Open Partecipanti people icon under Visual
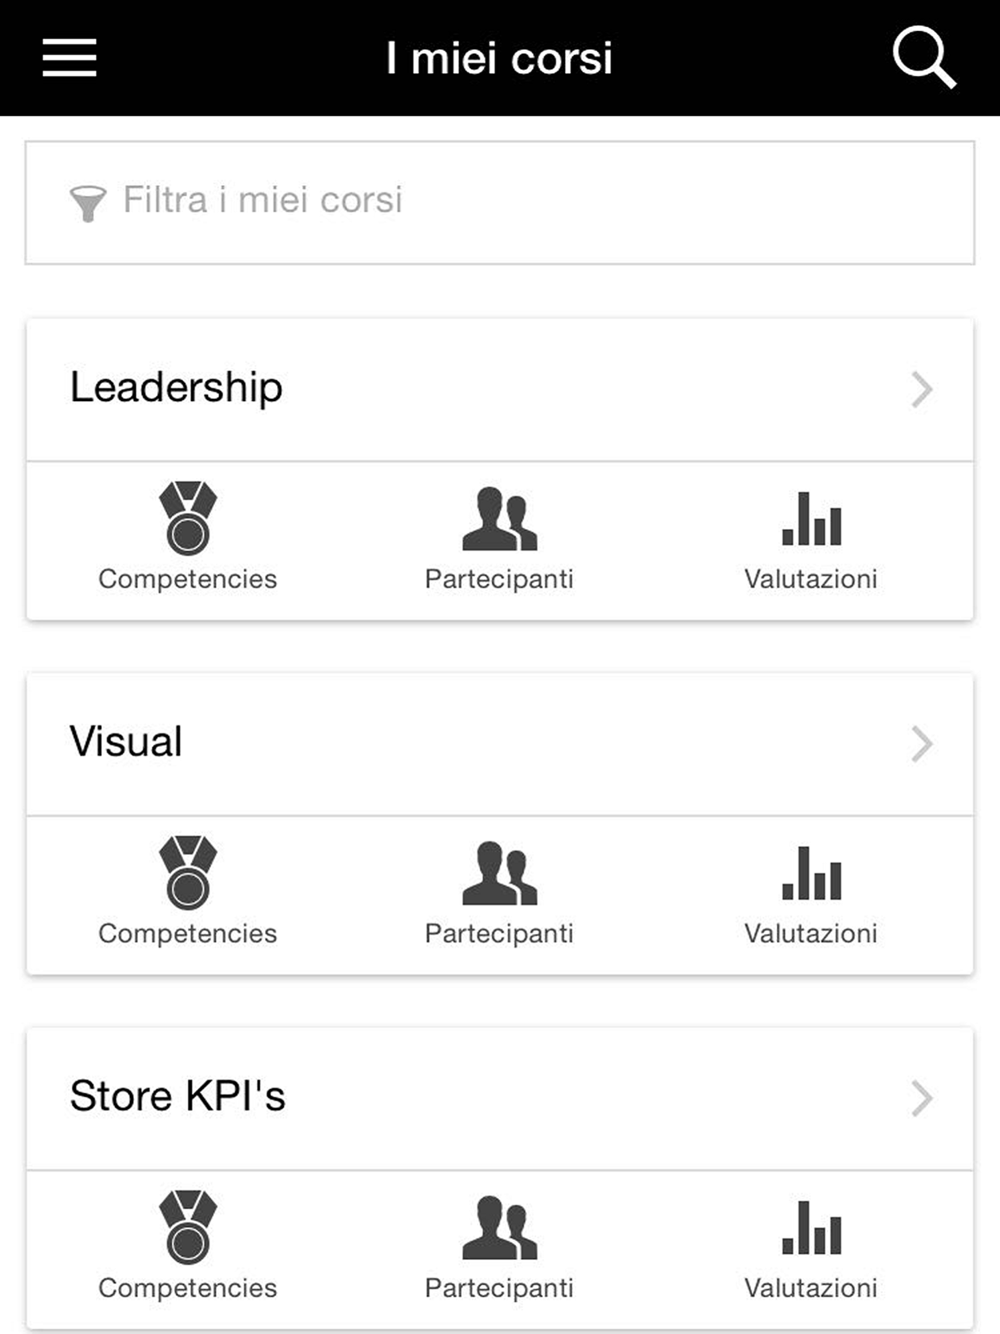This screenshot has height=1334, width=1000. click(499, 873)
